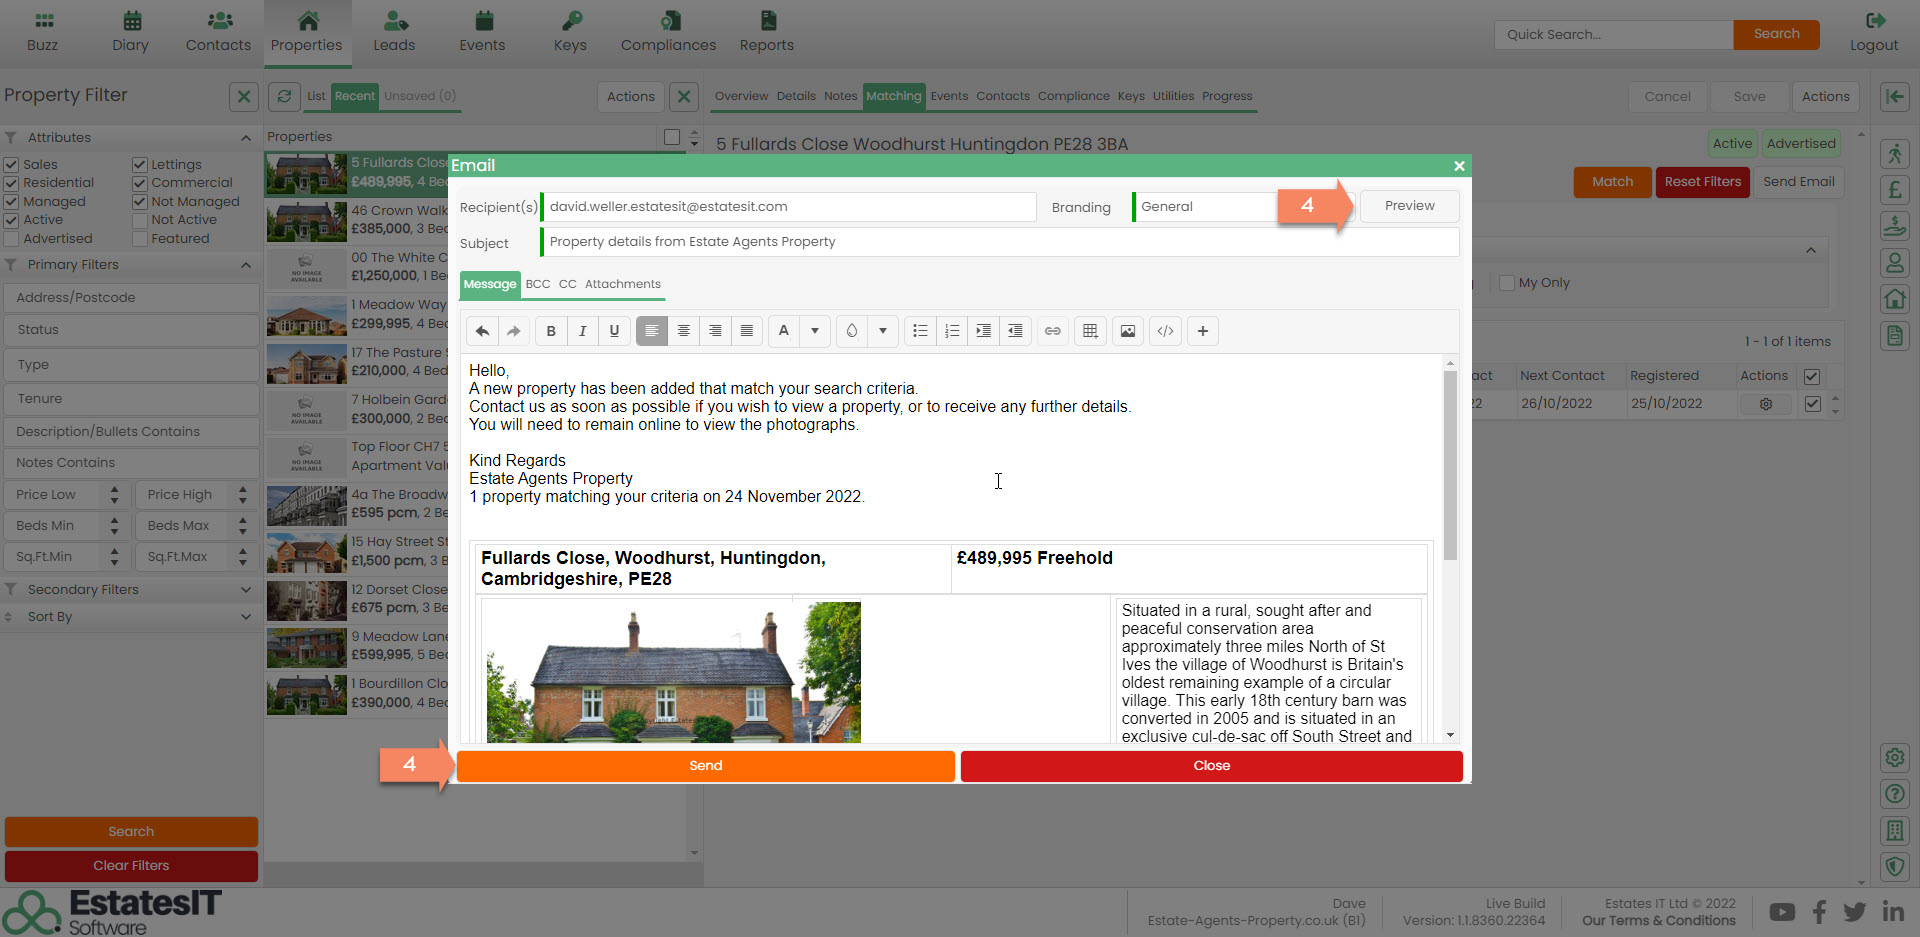Image resolution: width=1920 pixels, height=937 pixels.
Task: Uncheck the Sales attribute checkbox
Action: point(12,165)
